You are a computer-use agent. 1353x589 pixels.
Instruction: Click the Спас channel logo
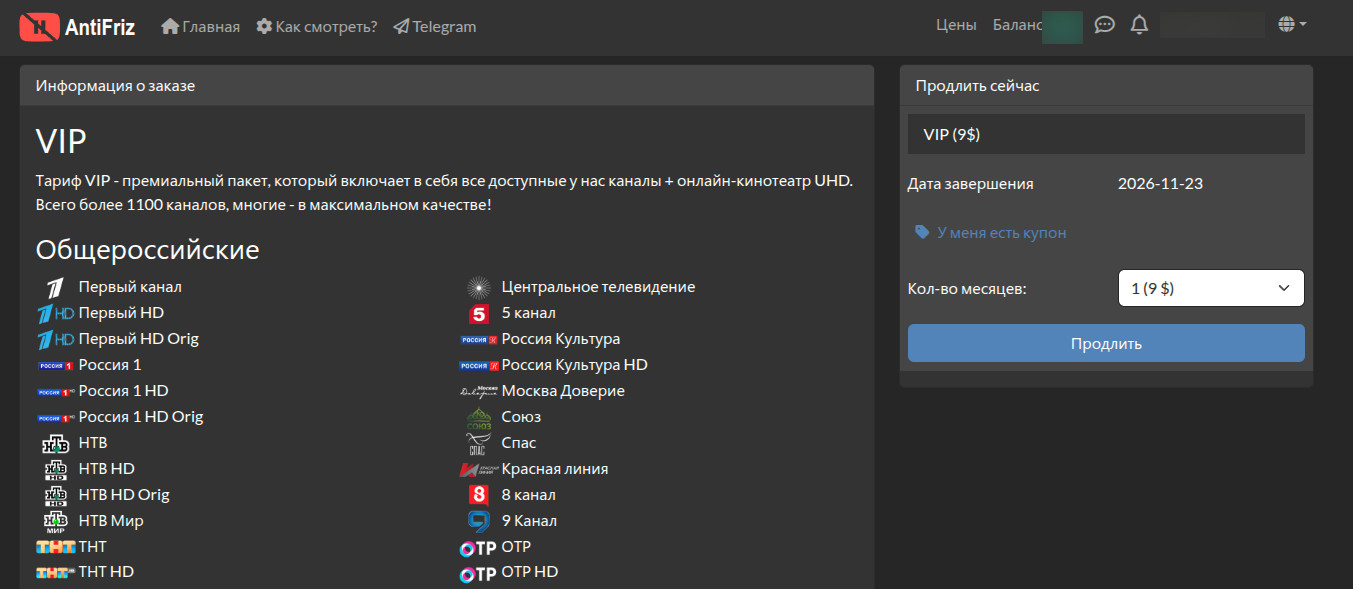tap(479, 443)
